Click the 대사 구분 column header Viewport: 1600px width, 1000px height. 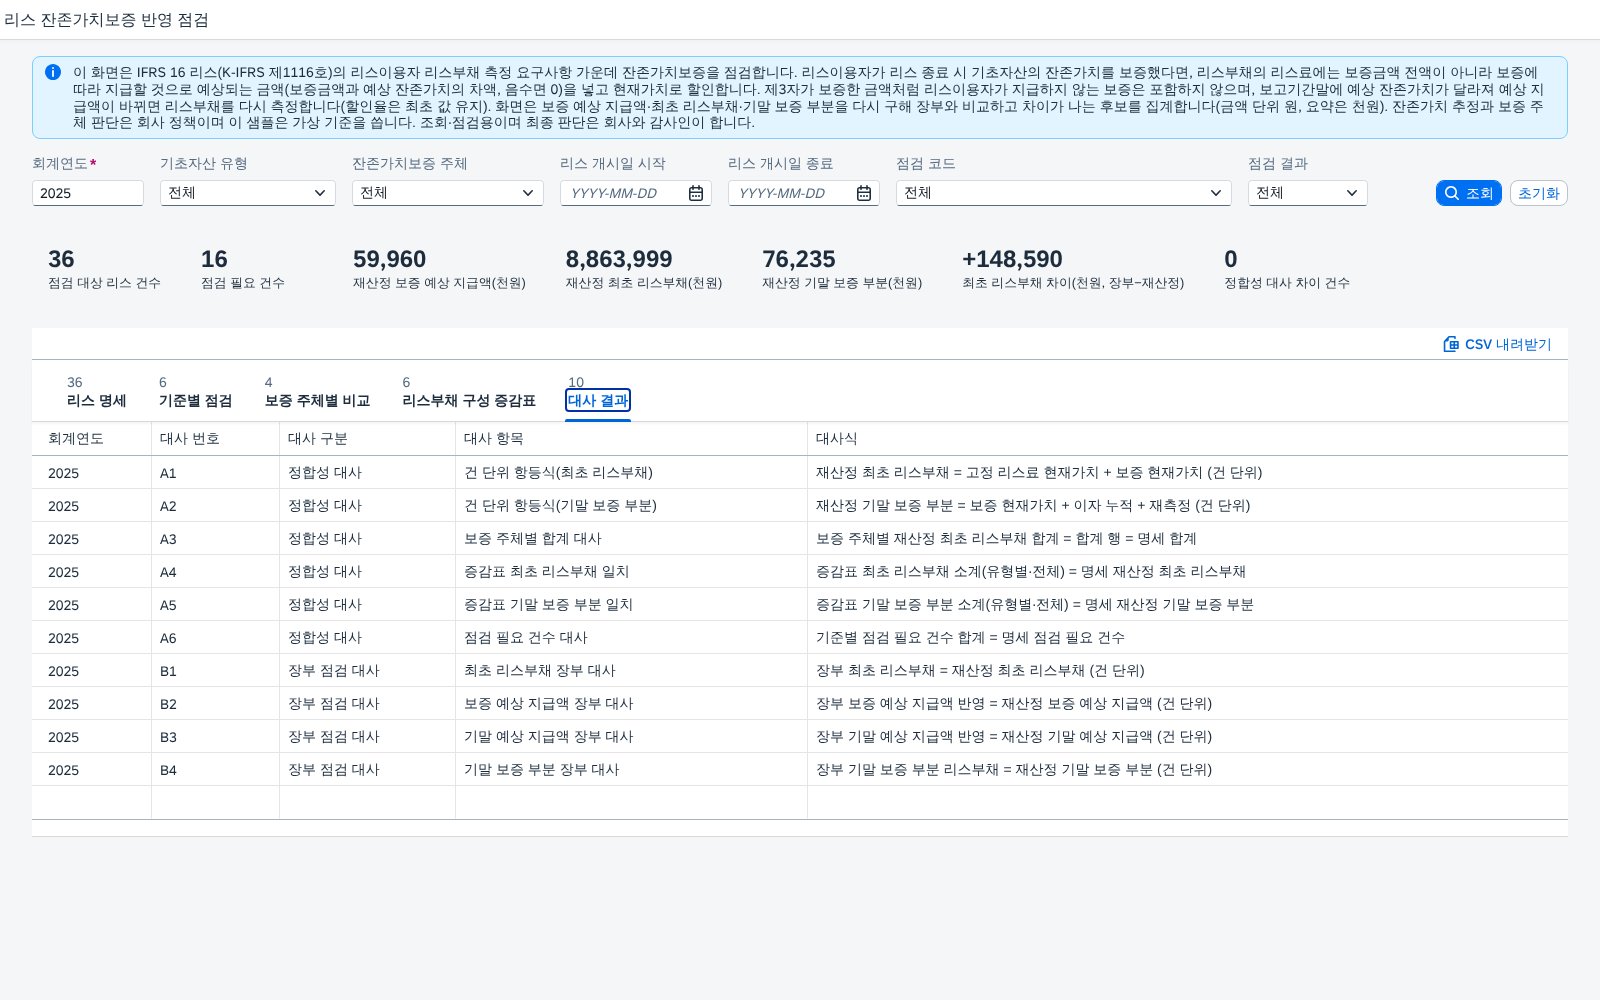point(367,439)
